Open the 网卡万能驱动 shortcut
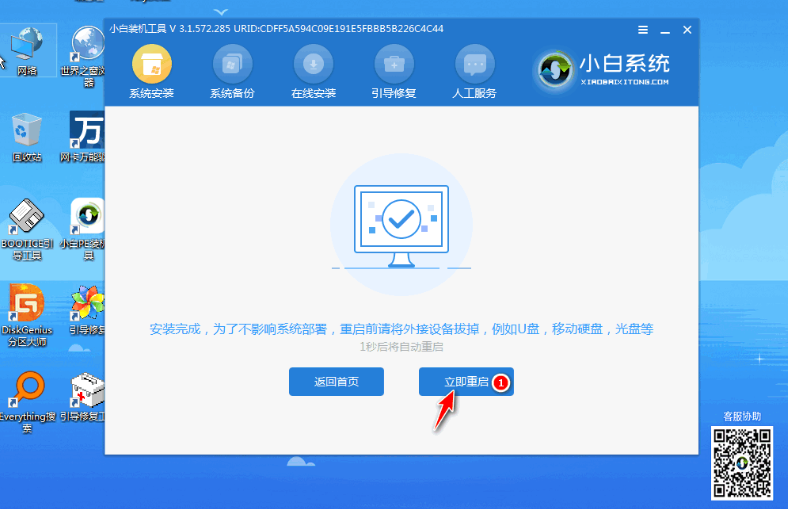This screenshot has width=788, height=509. [88, 133]
